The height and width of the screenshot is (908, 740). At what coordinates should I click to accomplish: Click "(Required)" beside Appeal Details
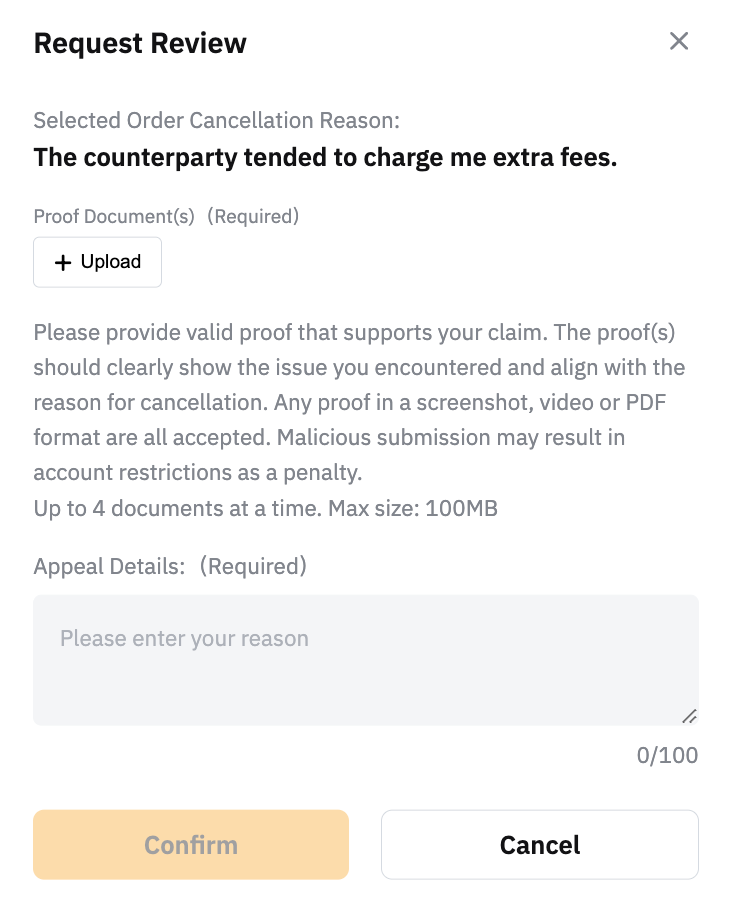click(x=252, y=567)
